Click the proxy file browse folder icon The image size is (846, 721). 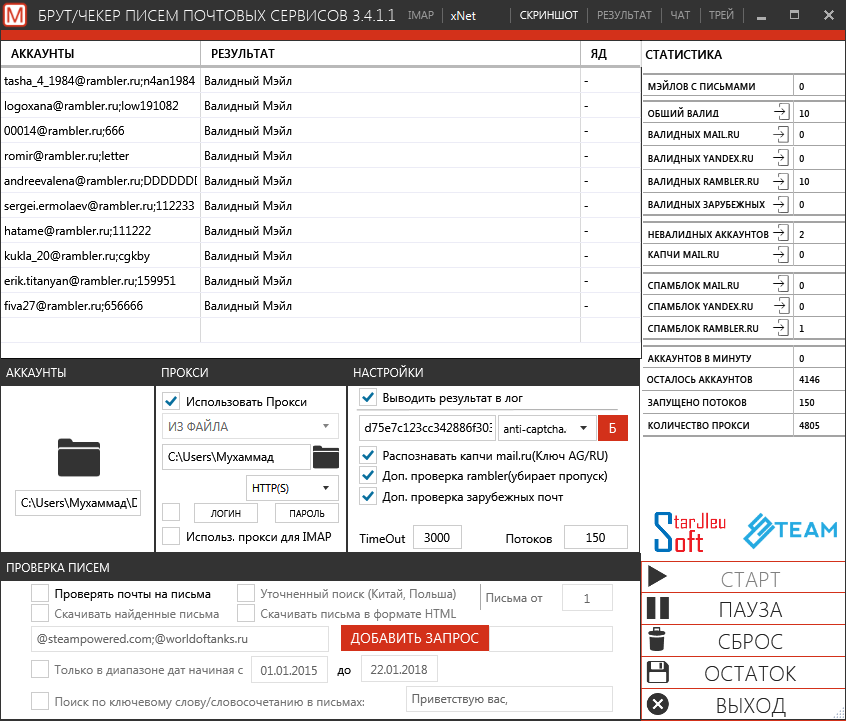tap(325, 458)
